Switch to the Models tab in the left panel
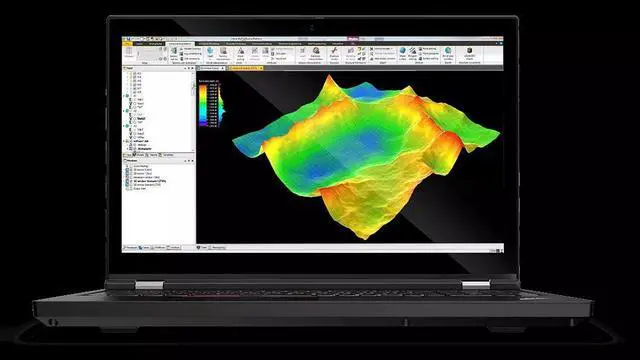Screen dimensions: 640x360 139,155
